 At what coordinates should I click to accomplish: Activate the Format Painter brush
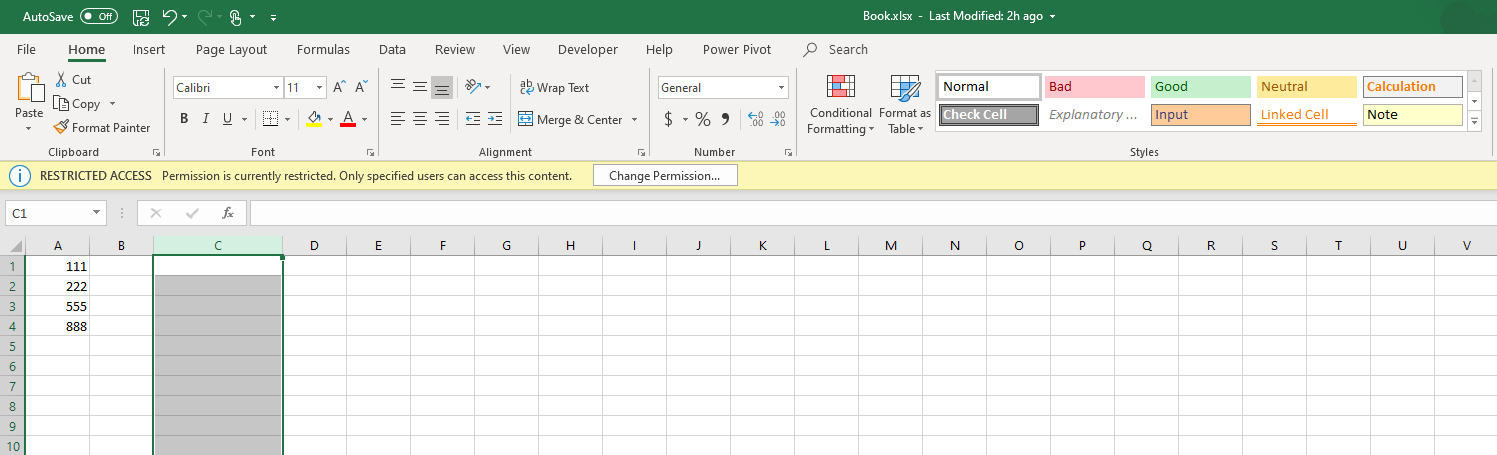(102, 127)
